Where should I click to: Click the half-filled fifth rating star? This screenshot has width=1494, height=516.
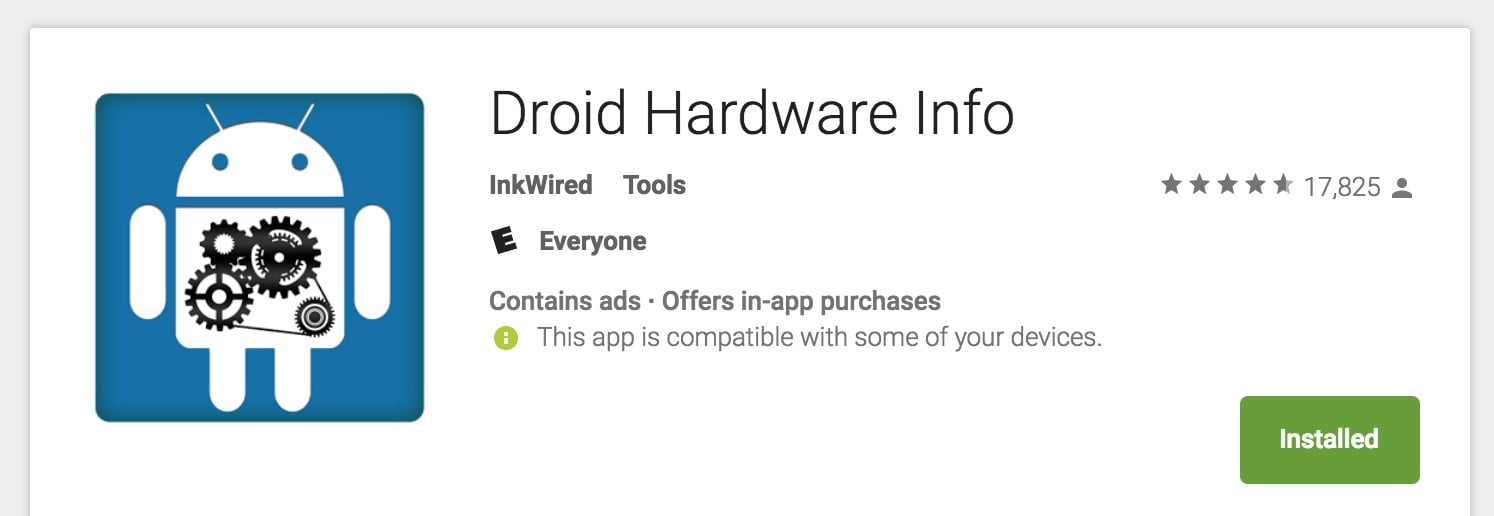coord(1283,185)
